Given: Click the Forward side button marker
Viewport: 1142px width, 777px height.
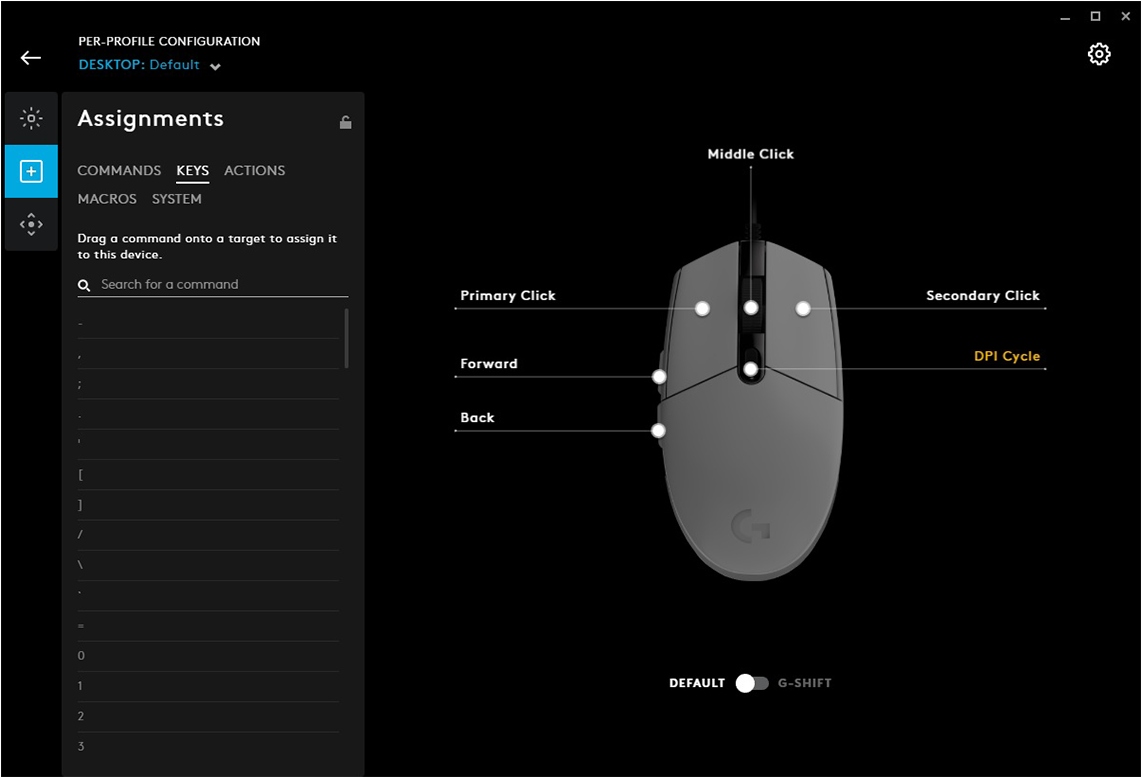Looking at the screenshot, I should point(659,377).
